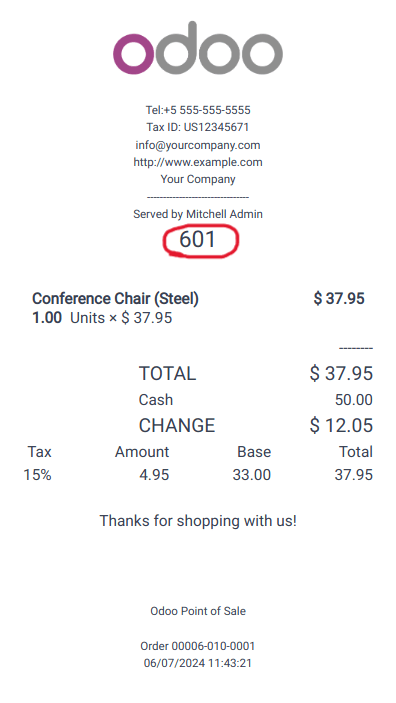The image size is (396, 703).
Task: Open the http://www.example.com link
Action: [198, 162]
